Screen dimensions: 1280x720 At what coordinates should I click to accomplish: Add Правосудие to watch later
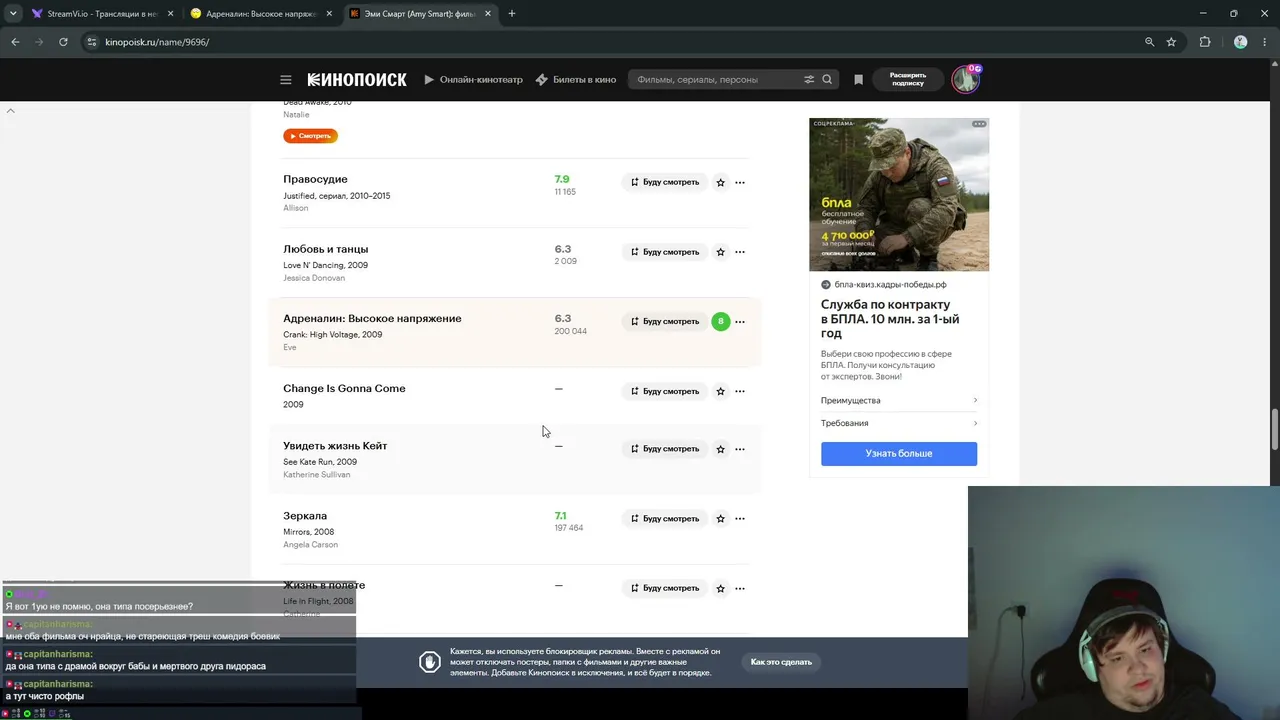pos(665,182)
